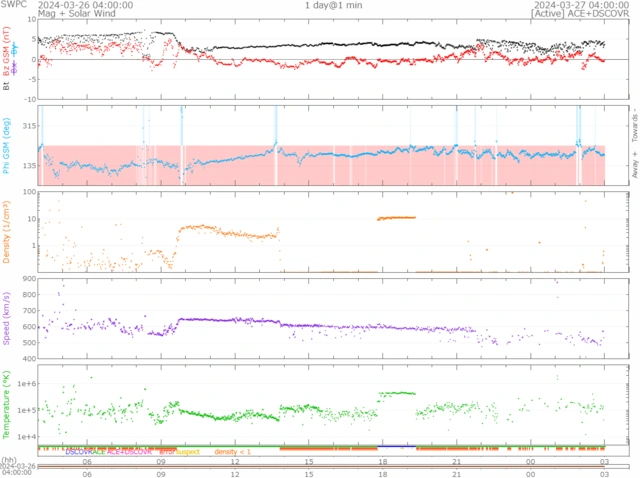
Task: Click the end time 2024-03-27 04:00:00
Action: click(x=582, y=5)
